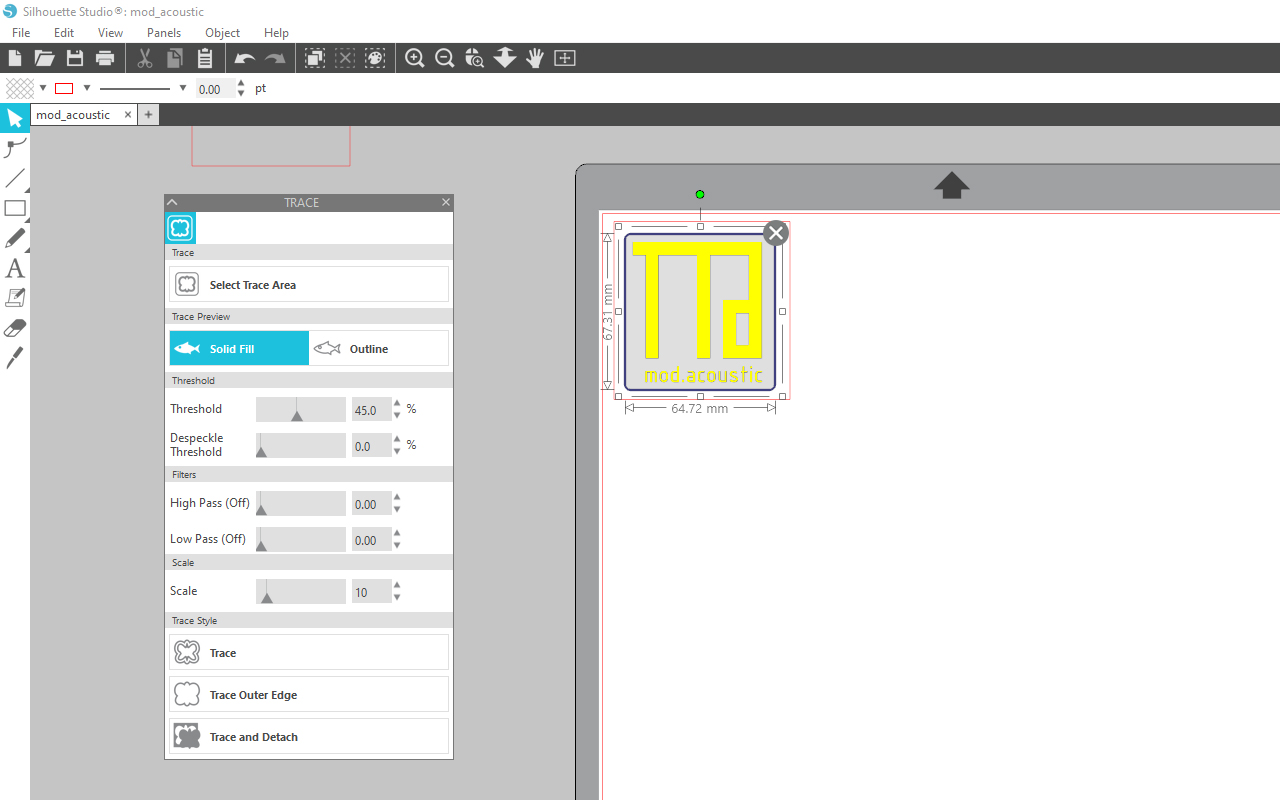Open the Help menu
This screenshot has width=1280, height=800.
(x=276, y=33)
